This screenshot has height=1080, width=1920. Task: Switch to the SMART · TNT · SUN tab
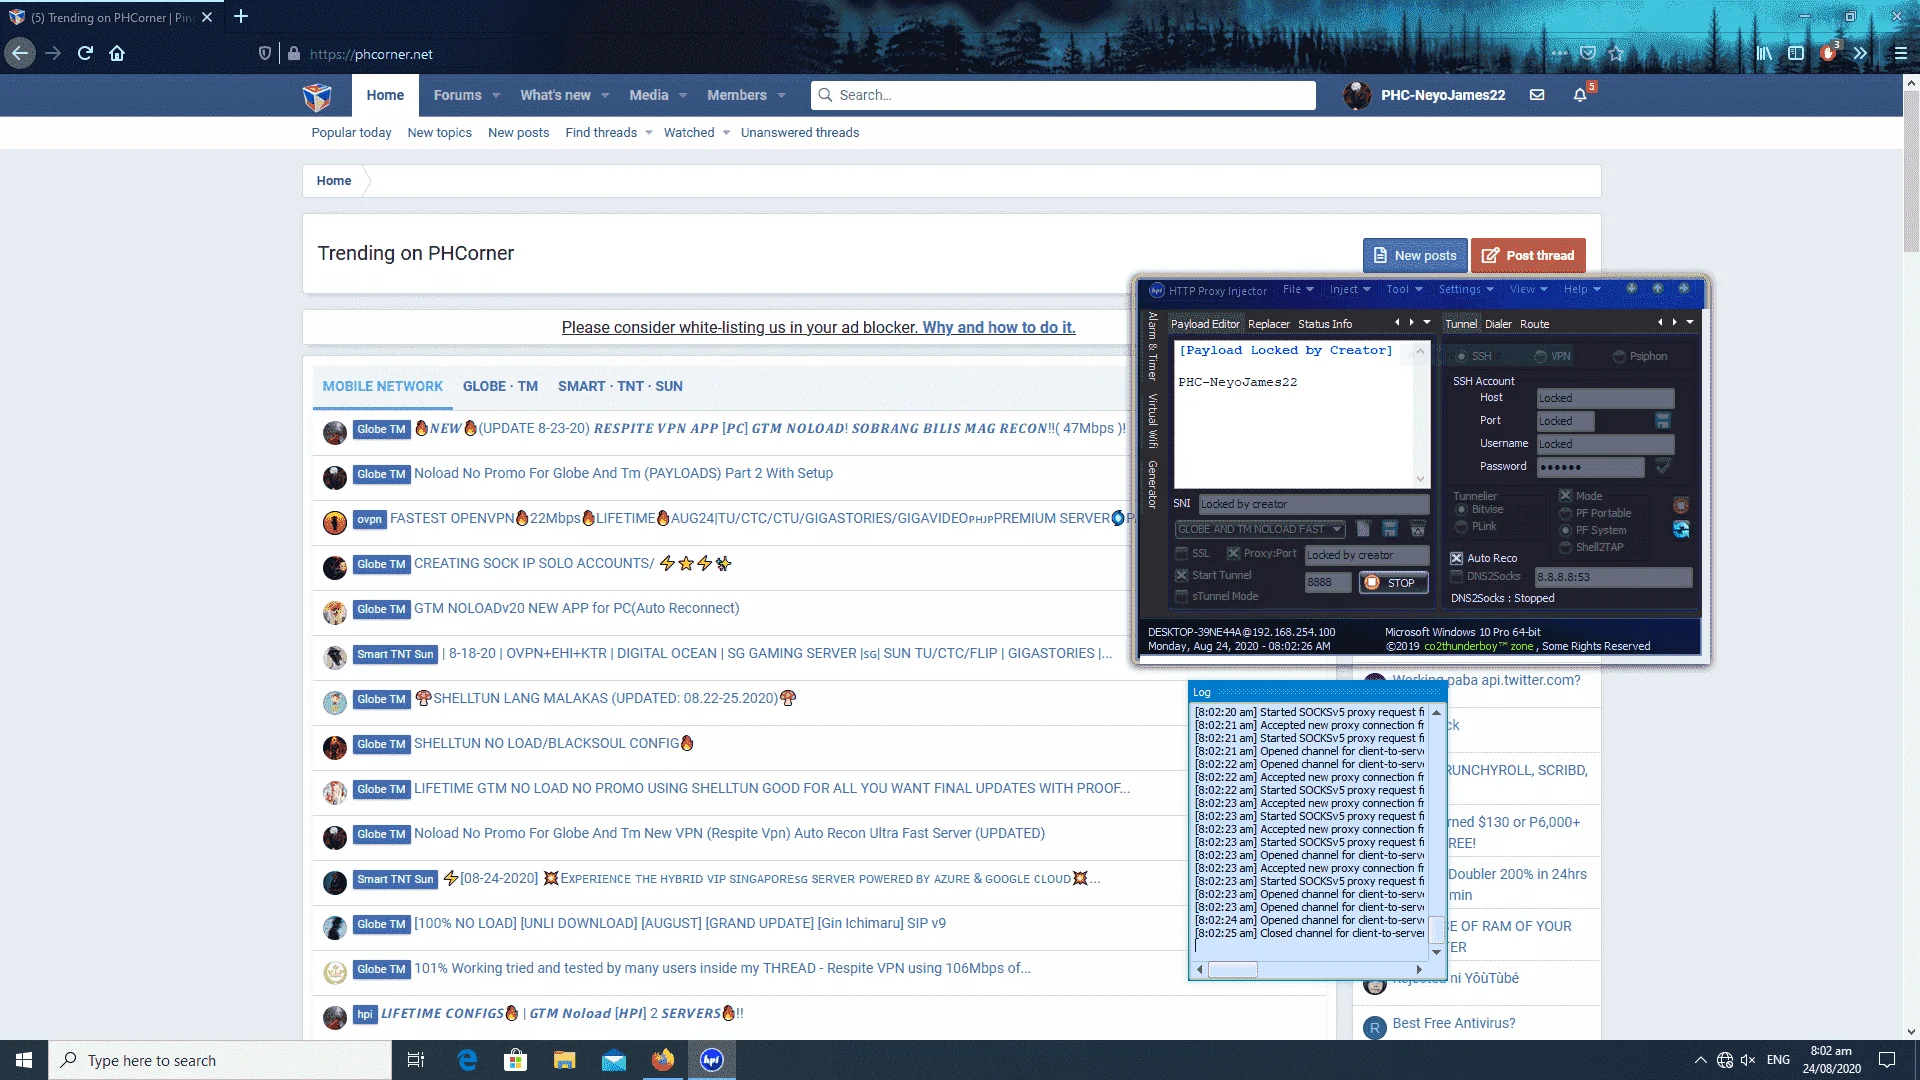(x=620, y=386)
